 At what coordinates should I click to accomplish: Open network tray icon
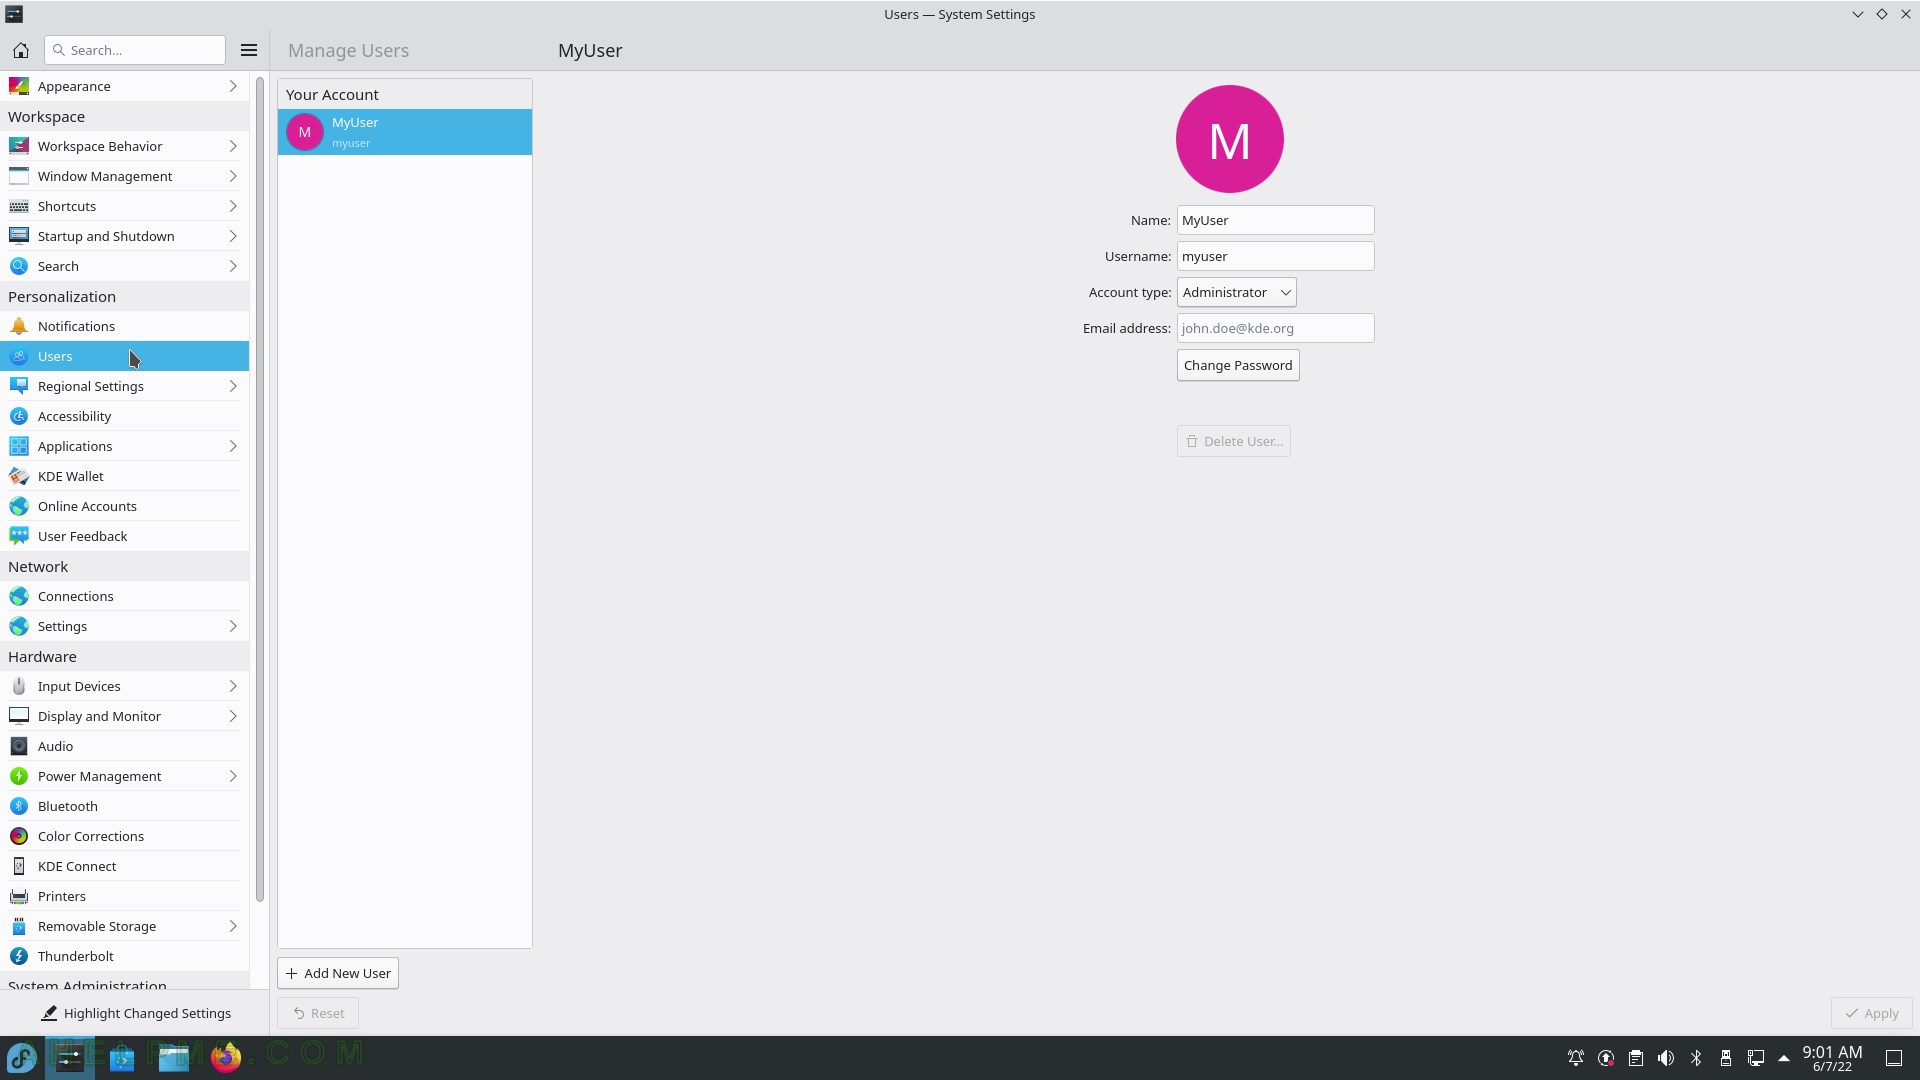pyautogui.click(x=1756, y=1058)
